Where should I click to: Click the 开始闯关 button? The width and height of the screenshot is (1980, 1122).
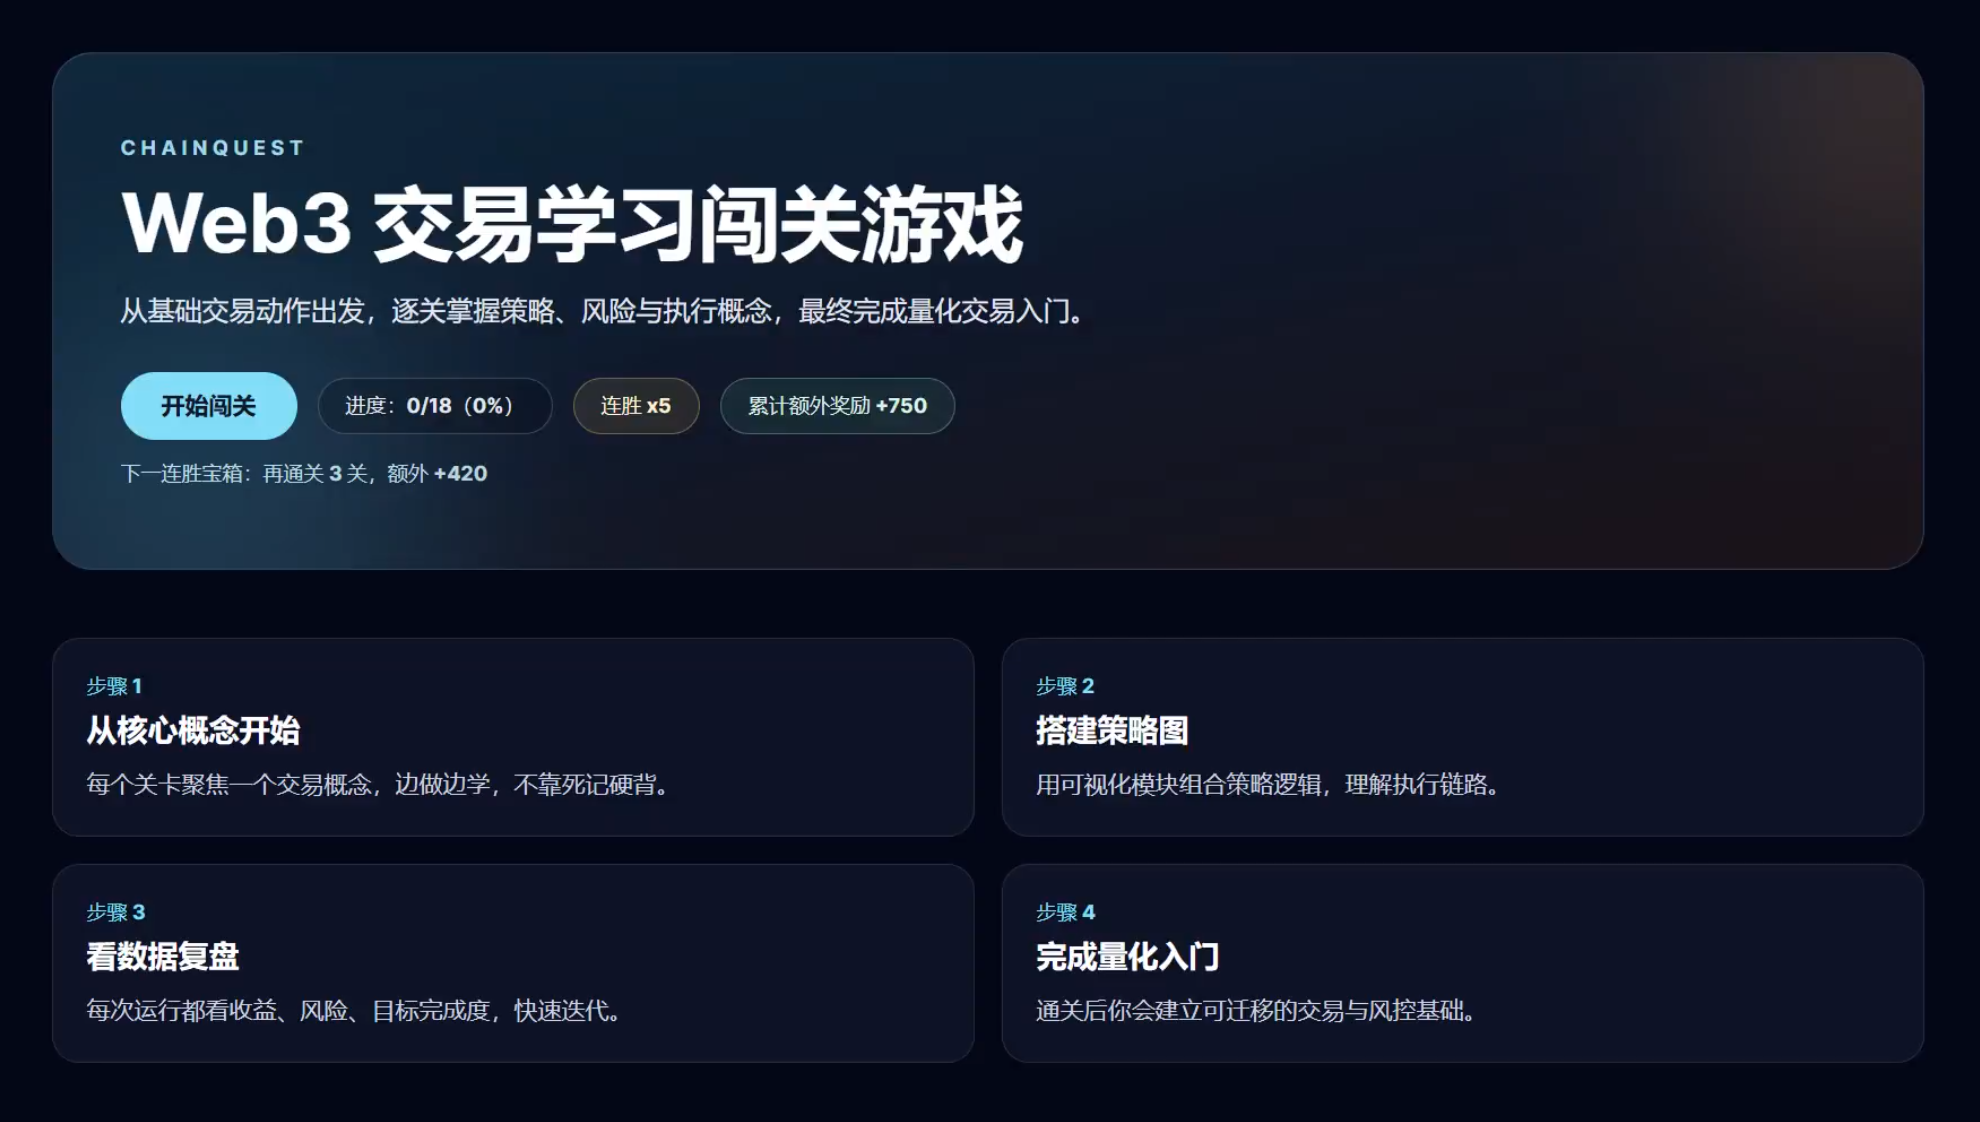(208, 406)
